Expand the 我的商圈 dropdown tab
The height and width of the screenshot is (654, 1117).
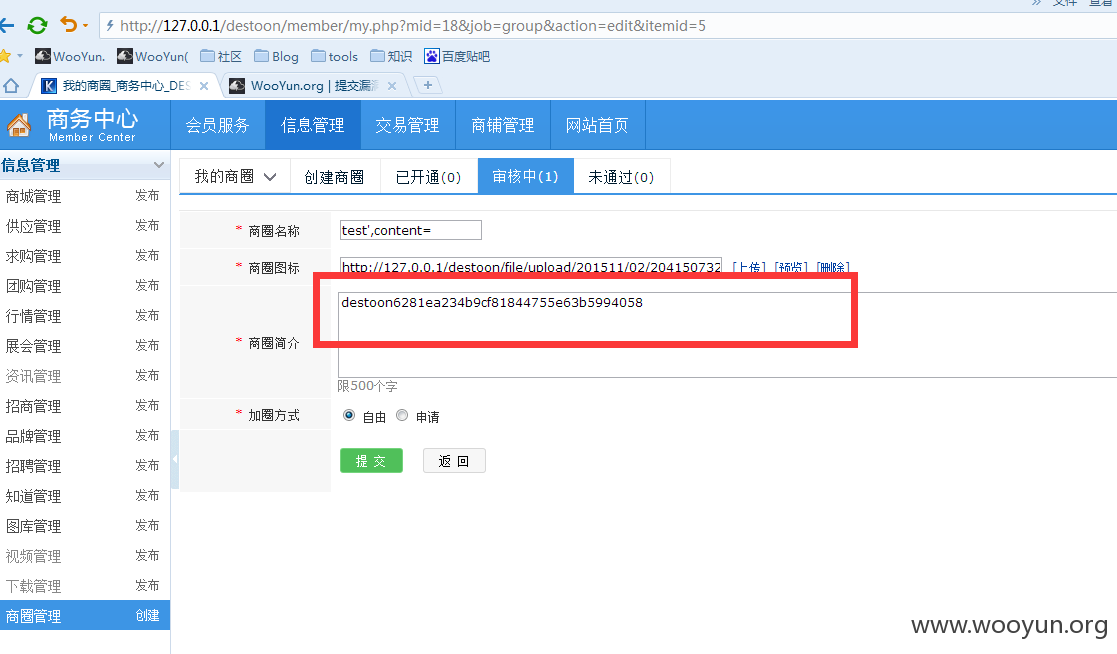(x=234, y=177)
